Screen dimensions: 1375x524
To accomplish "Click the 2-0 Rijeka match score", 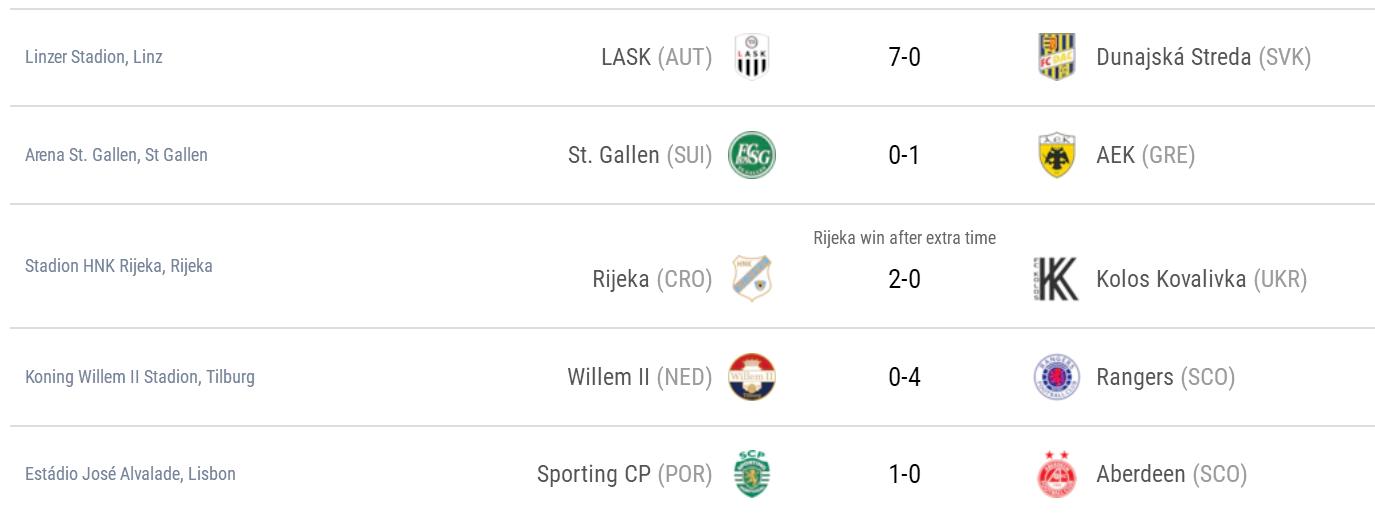I will [x=904, y=279].
